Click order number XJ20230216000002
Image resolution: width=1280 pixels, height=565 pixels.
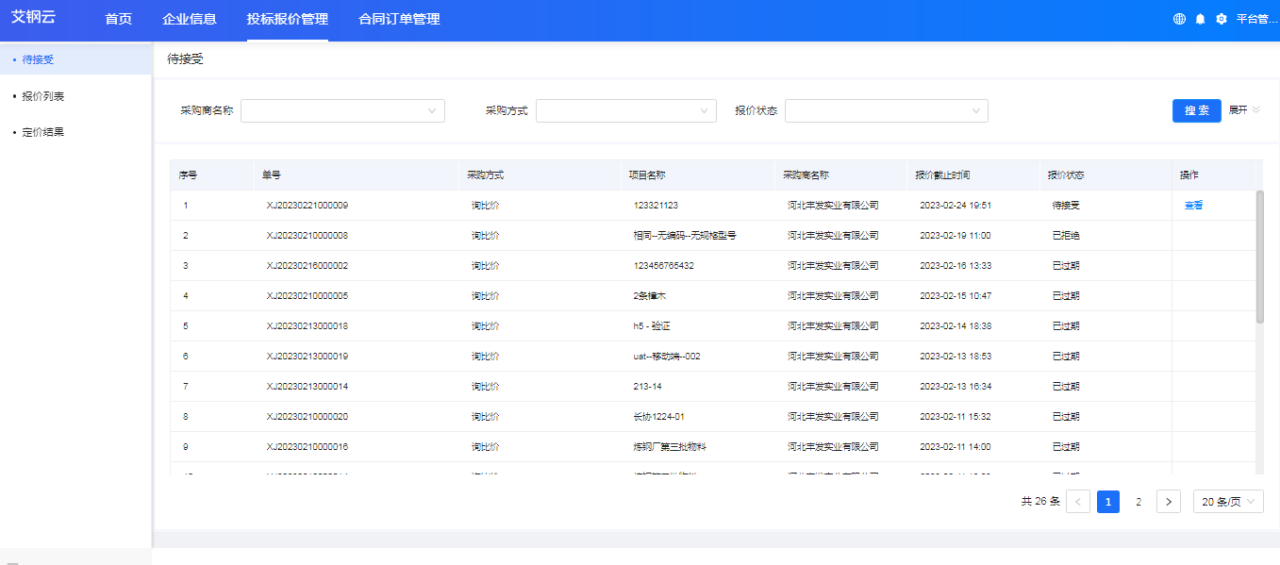click(307, 265)
